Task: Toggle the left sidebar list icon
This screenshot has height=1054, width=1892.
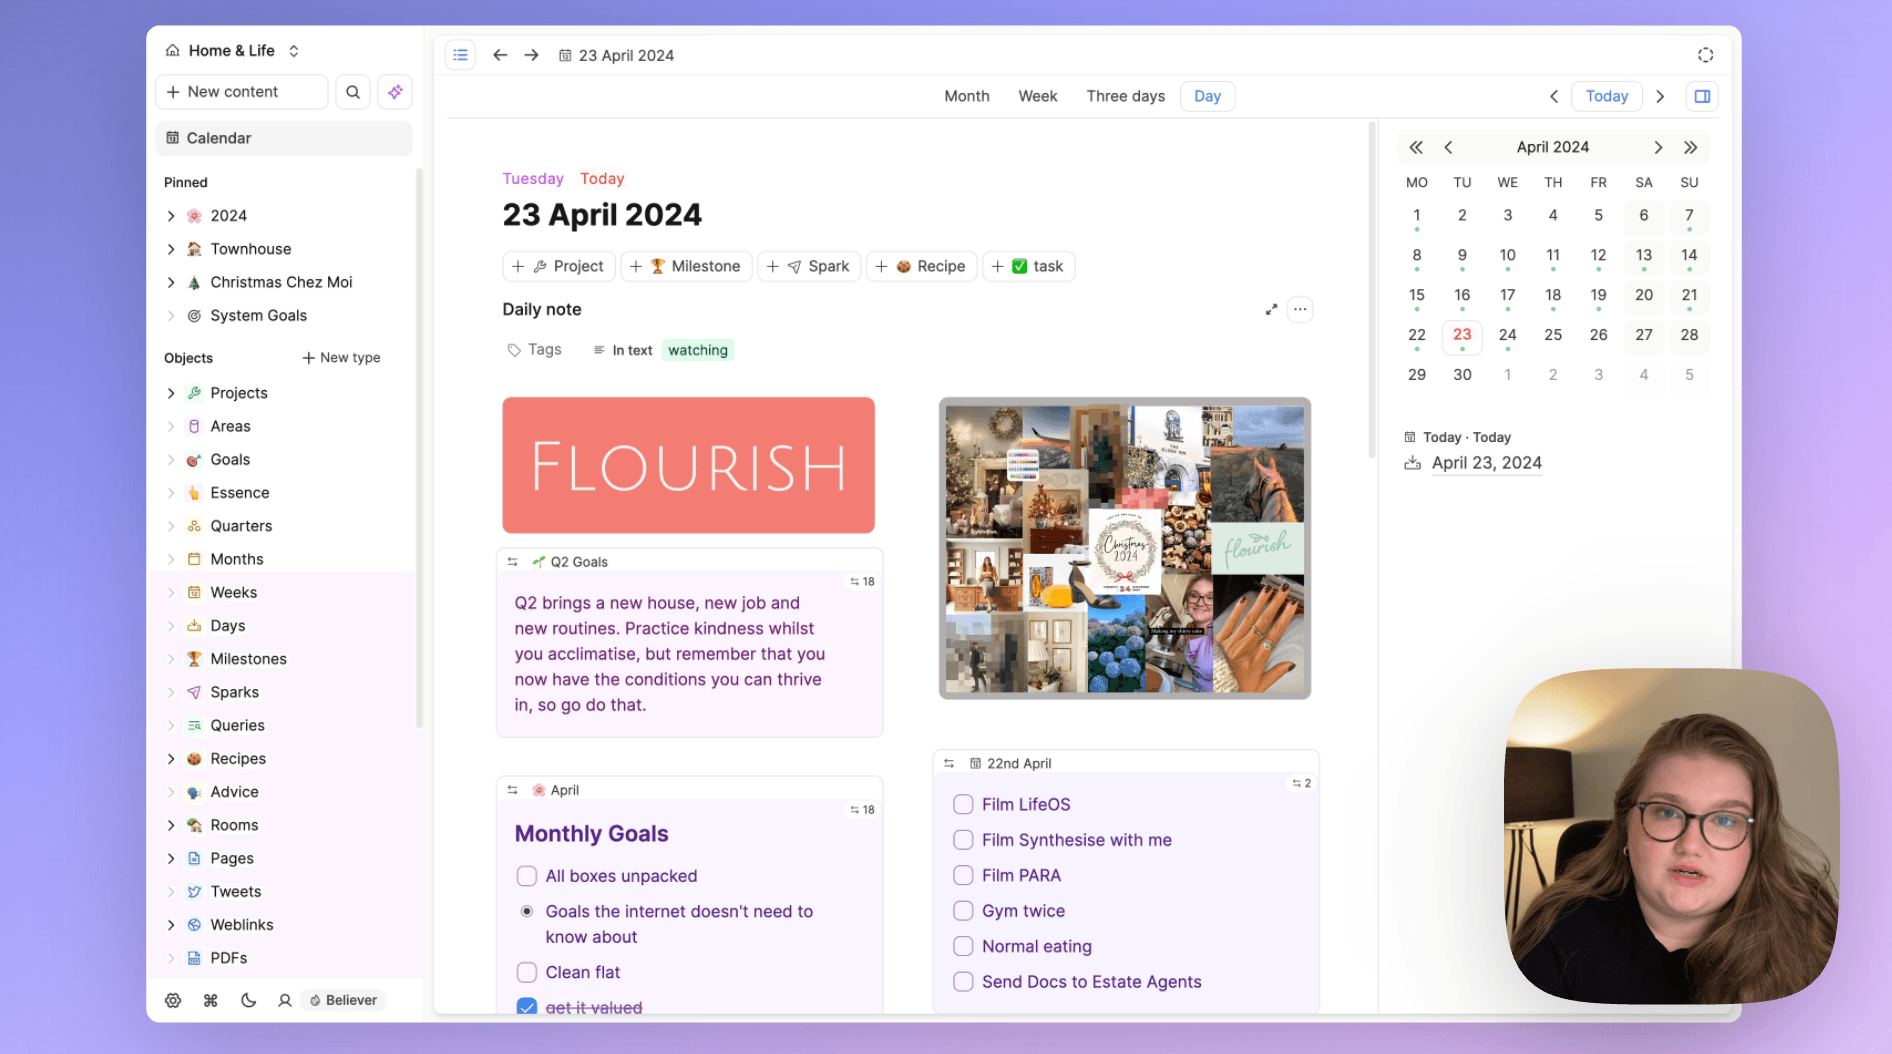Action: tap(460, 55)
